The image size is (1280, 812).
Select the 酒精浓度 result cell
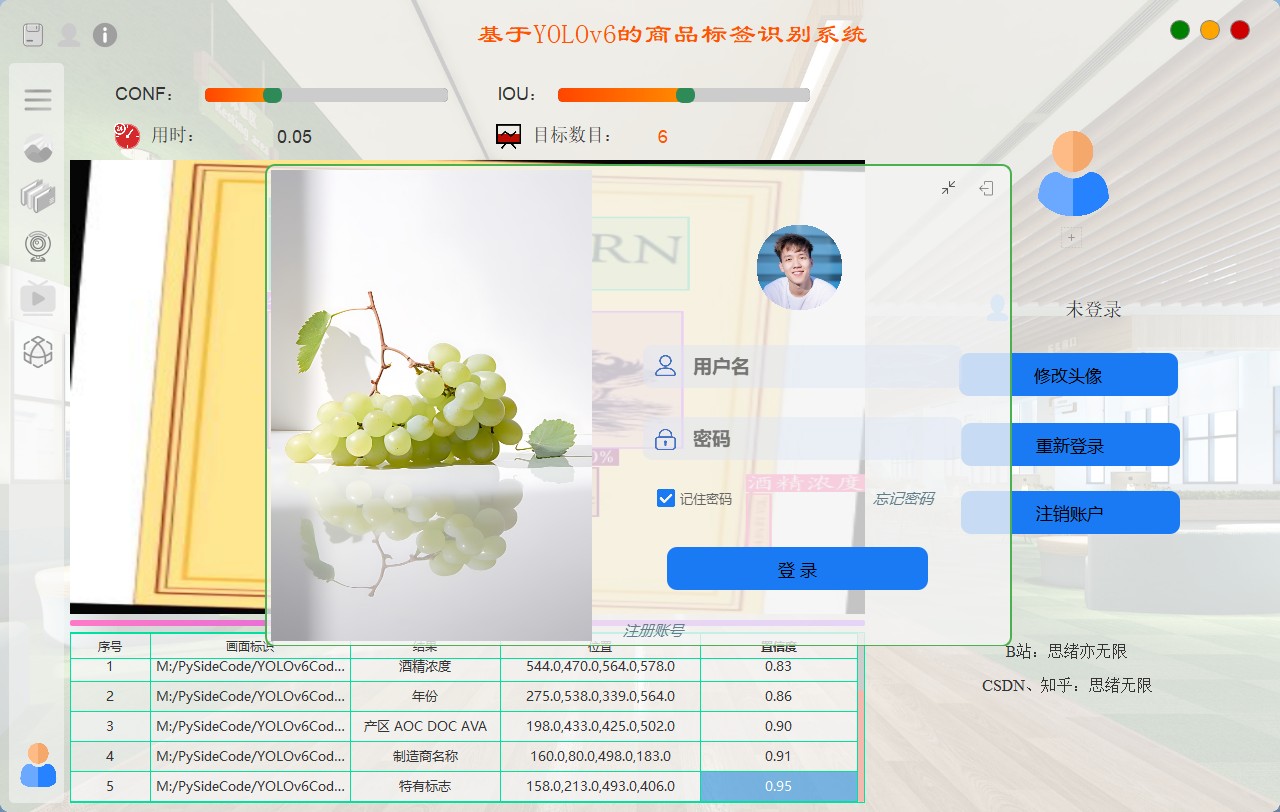(425, 666)
